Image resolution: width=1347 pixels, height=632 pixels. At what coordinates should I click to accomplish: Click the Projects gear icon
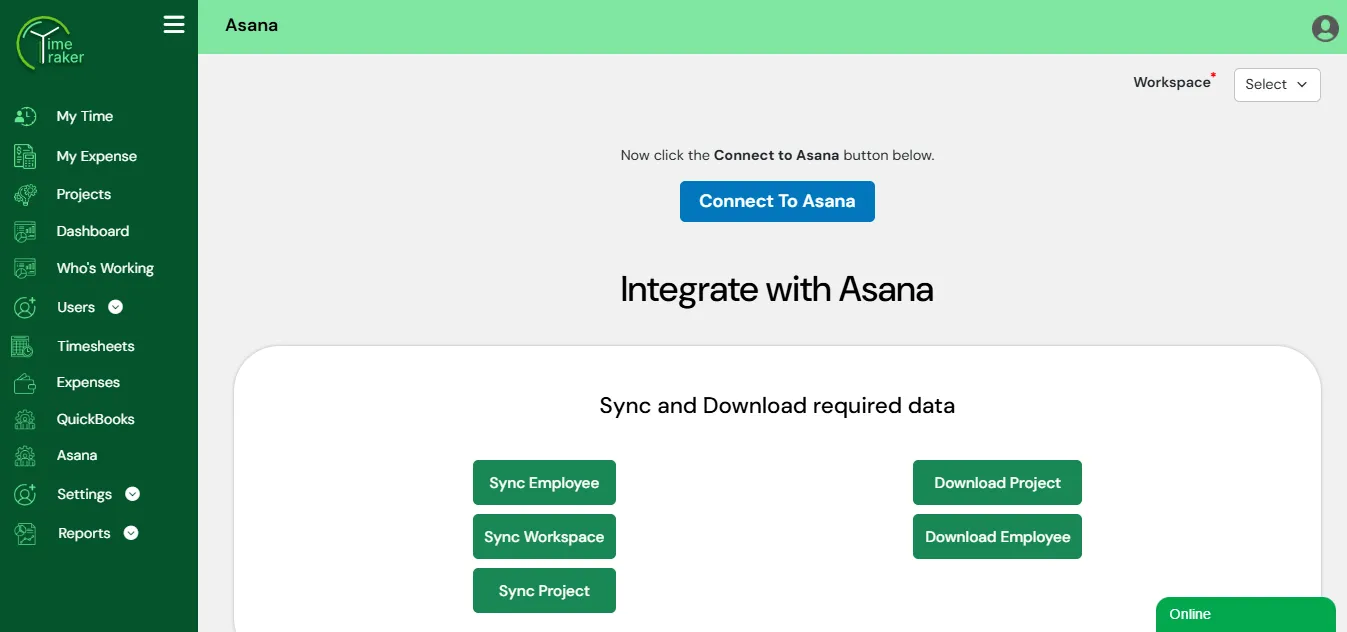(x=25, y=195)
